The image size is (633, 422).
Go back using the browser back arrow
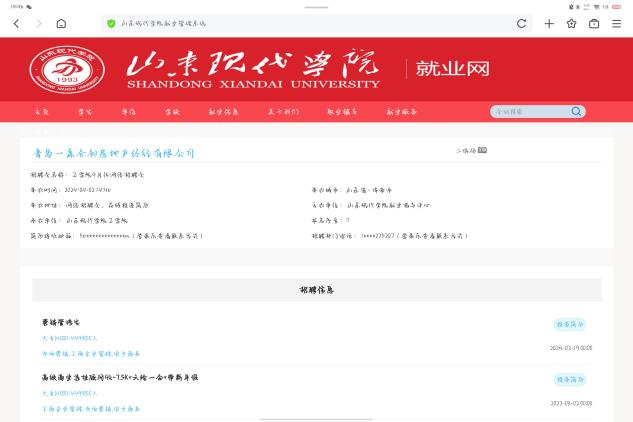point(16,23)
